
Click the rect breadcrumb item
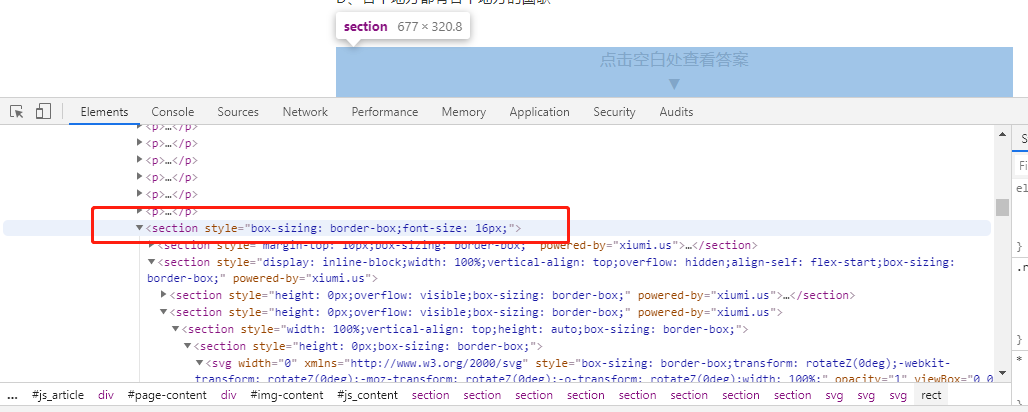[x=931, y=395]
